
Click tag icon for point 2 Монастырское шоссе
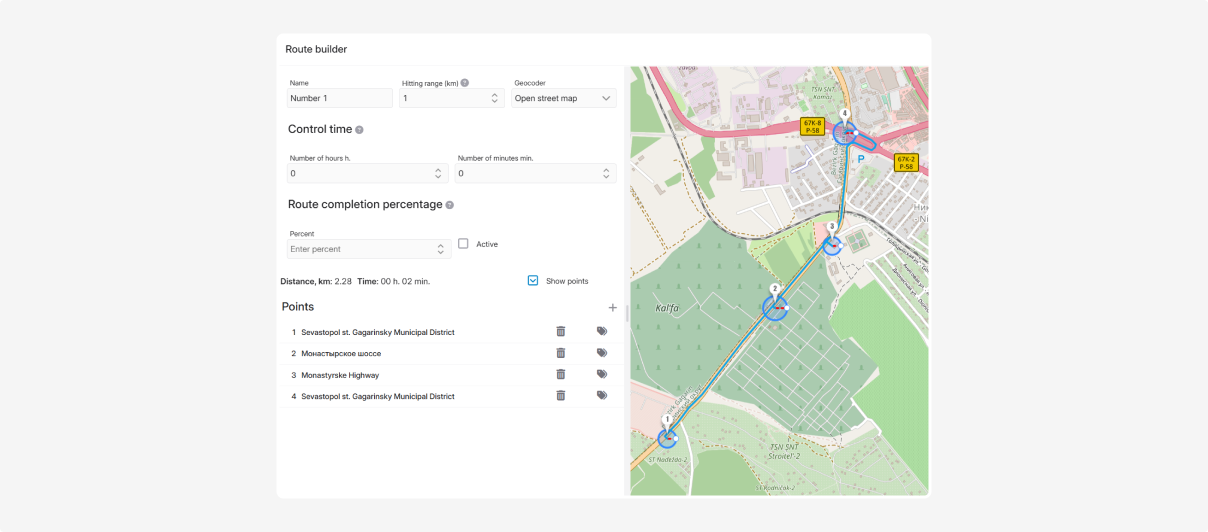click(602, 353)
